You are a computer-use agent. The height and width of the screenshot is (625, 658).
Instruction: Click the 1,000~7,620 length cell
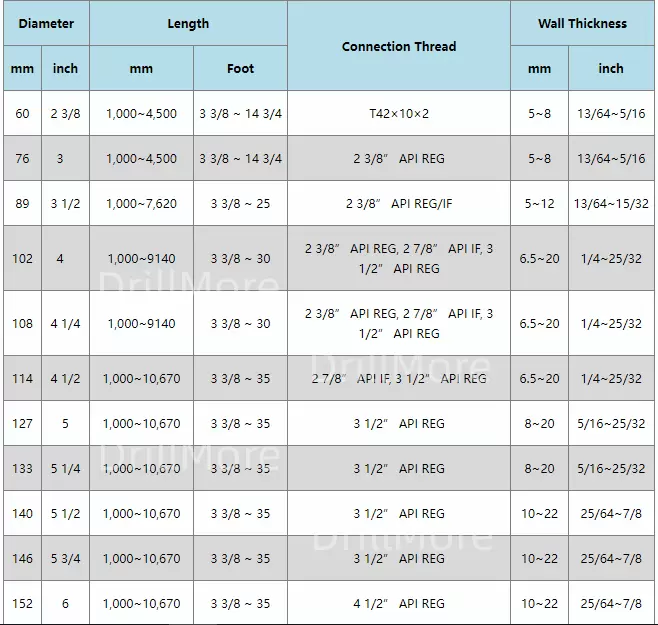(x=141, y=204)
